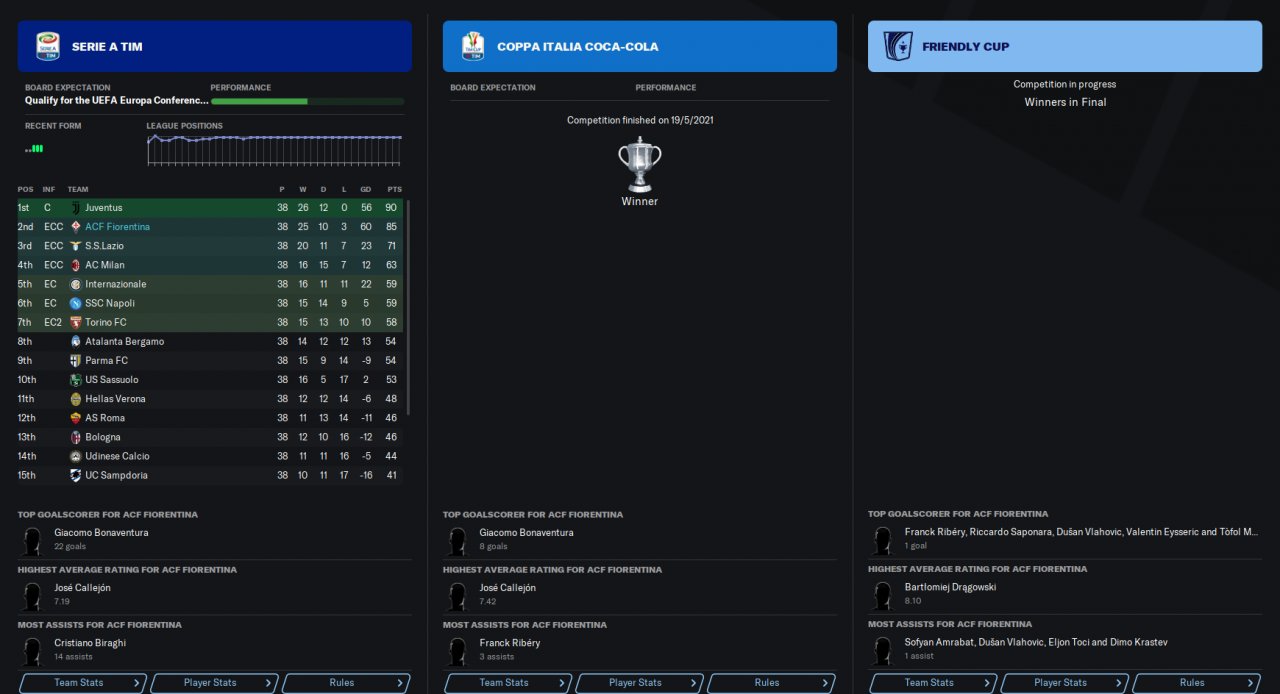Click the Hellas Verona club badge
Screen dimensions: 1280x694
(x=75, y=399)
